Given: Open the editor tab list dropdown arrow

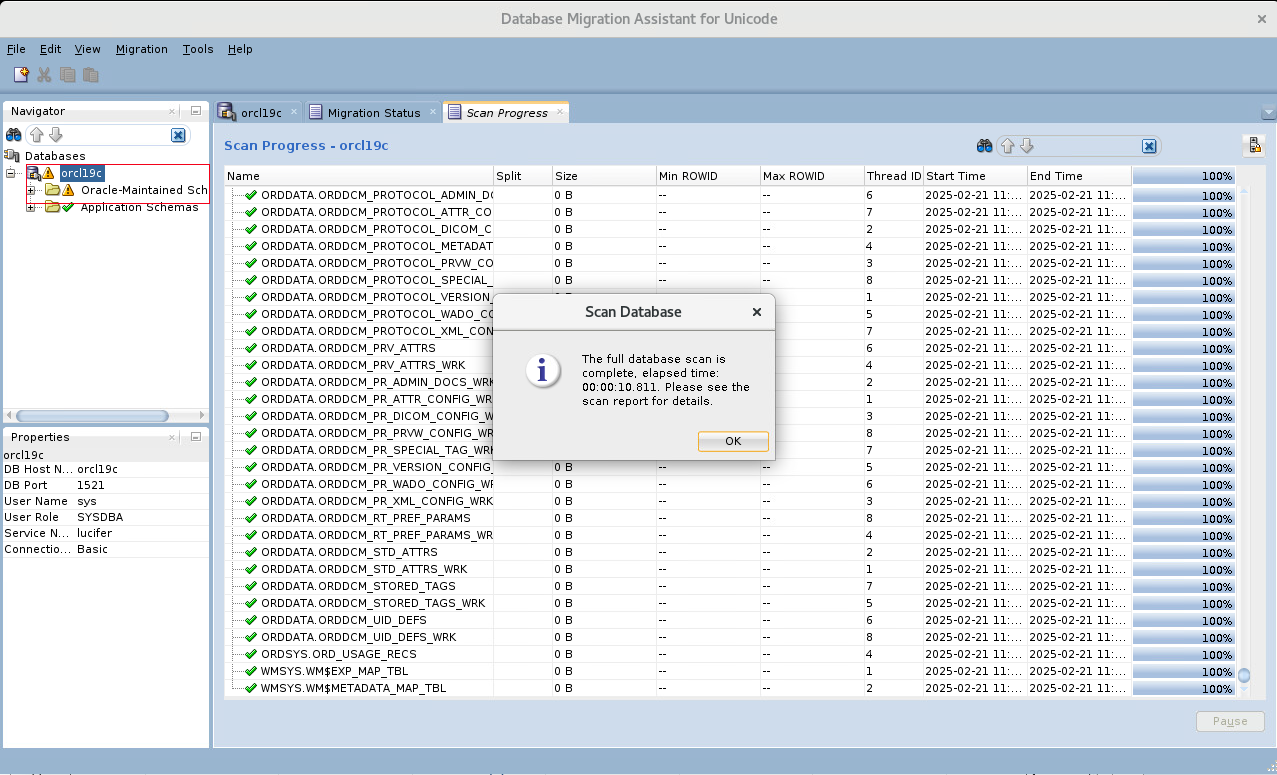Looking at the screenshot, I should (1269, 113).
